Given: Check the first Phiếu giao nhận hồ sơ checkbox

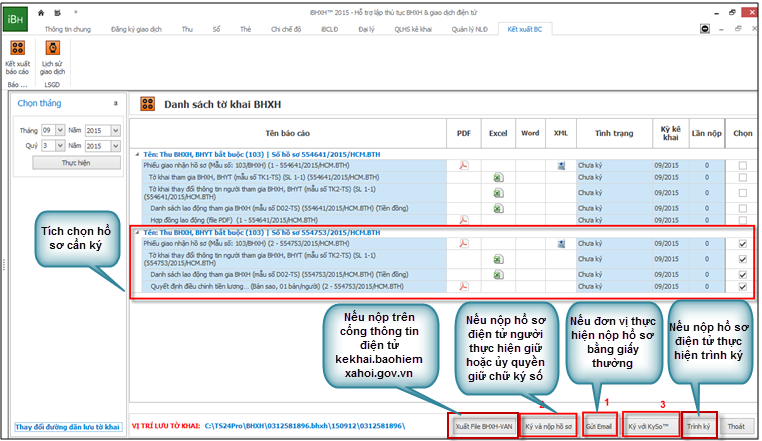Looking at the screenshot, I should click(741, 165).
